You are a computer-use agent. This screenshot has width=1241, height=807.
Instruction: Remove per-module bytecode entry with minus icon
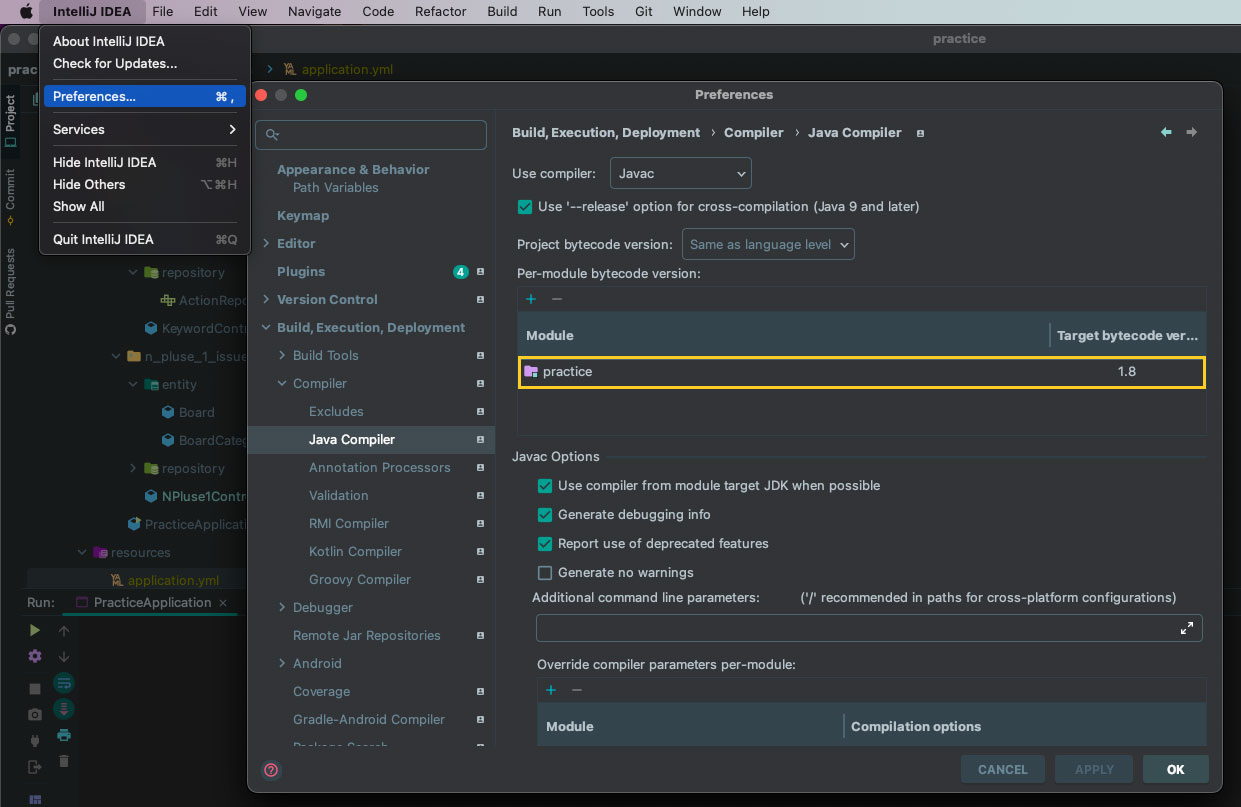click(x=557, y=299)
